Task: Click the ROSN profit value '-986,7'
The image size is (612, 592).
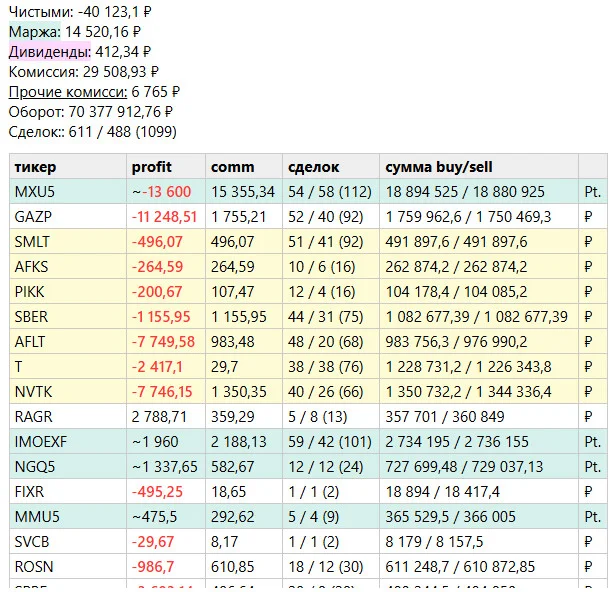Action: point(153,566)
